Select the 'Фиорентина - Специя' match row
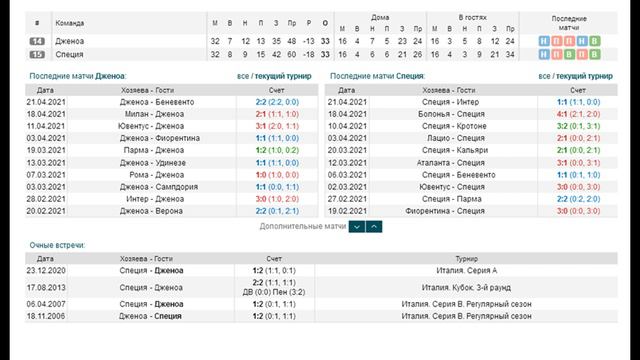Image resolution: width=640 pixels, height=360 pixels. coord(471,211)
